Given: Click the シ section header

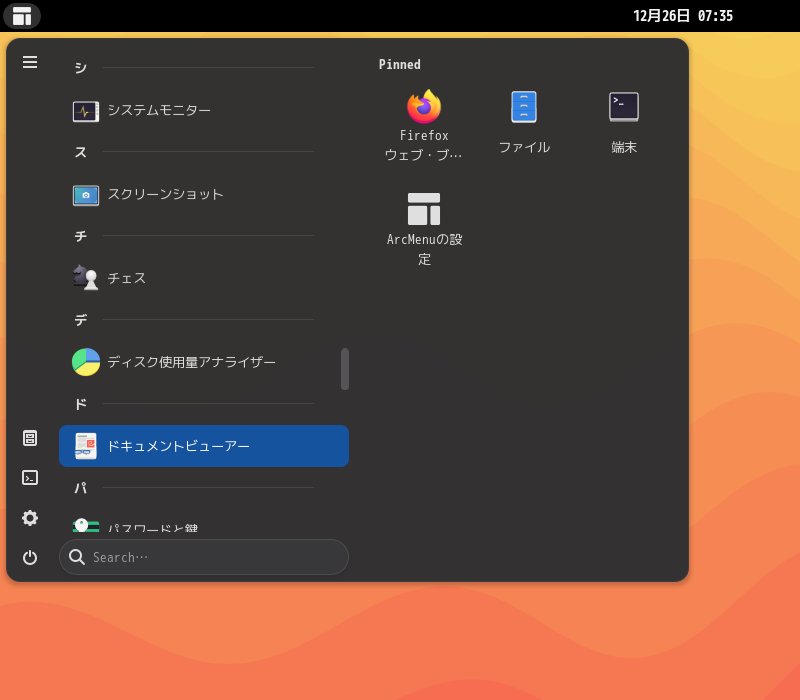Looking at the screenshot, I should click(x=81, y=67).
